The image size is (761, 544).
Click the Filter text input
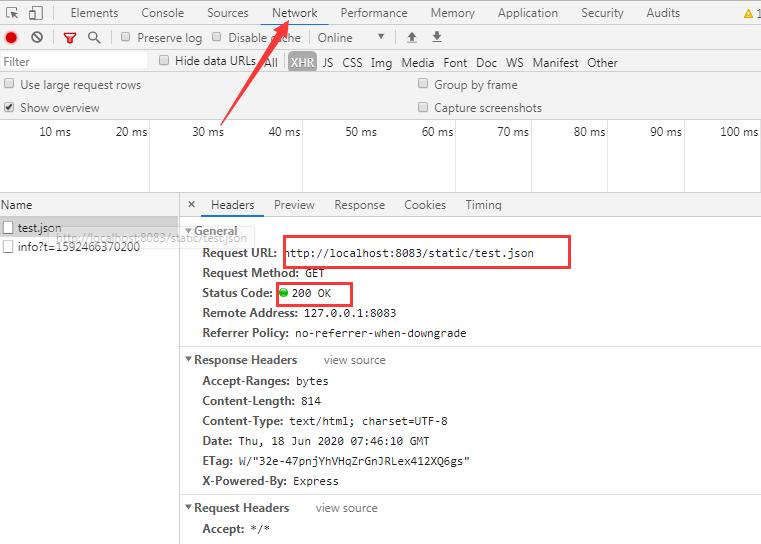coord(72,62)
